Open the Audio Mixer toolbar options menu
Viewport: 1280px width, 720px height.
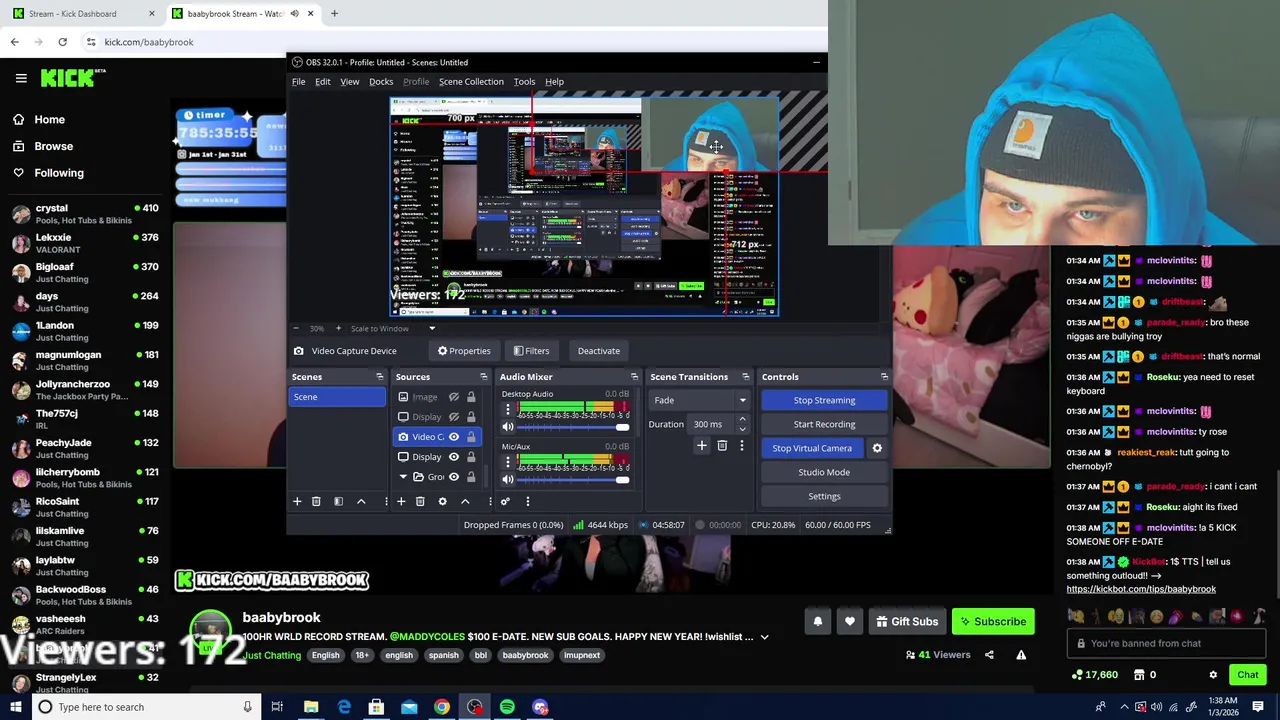527,501
